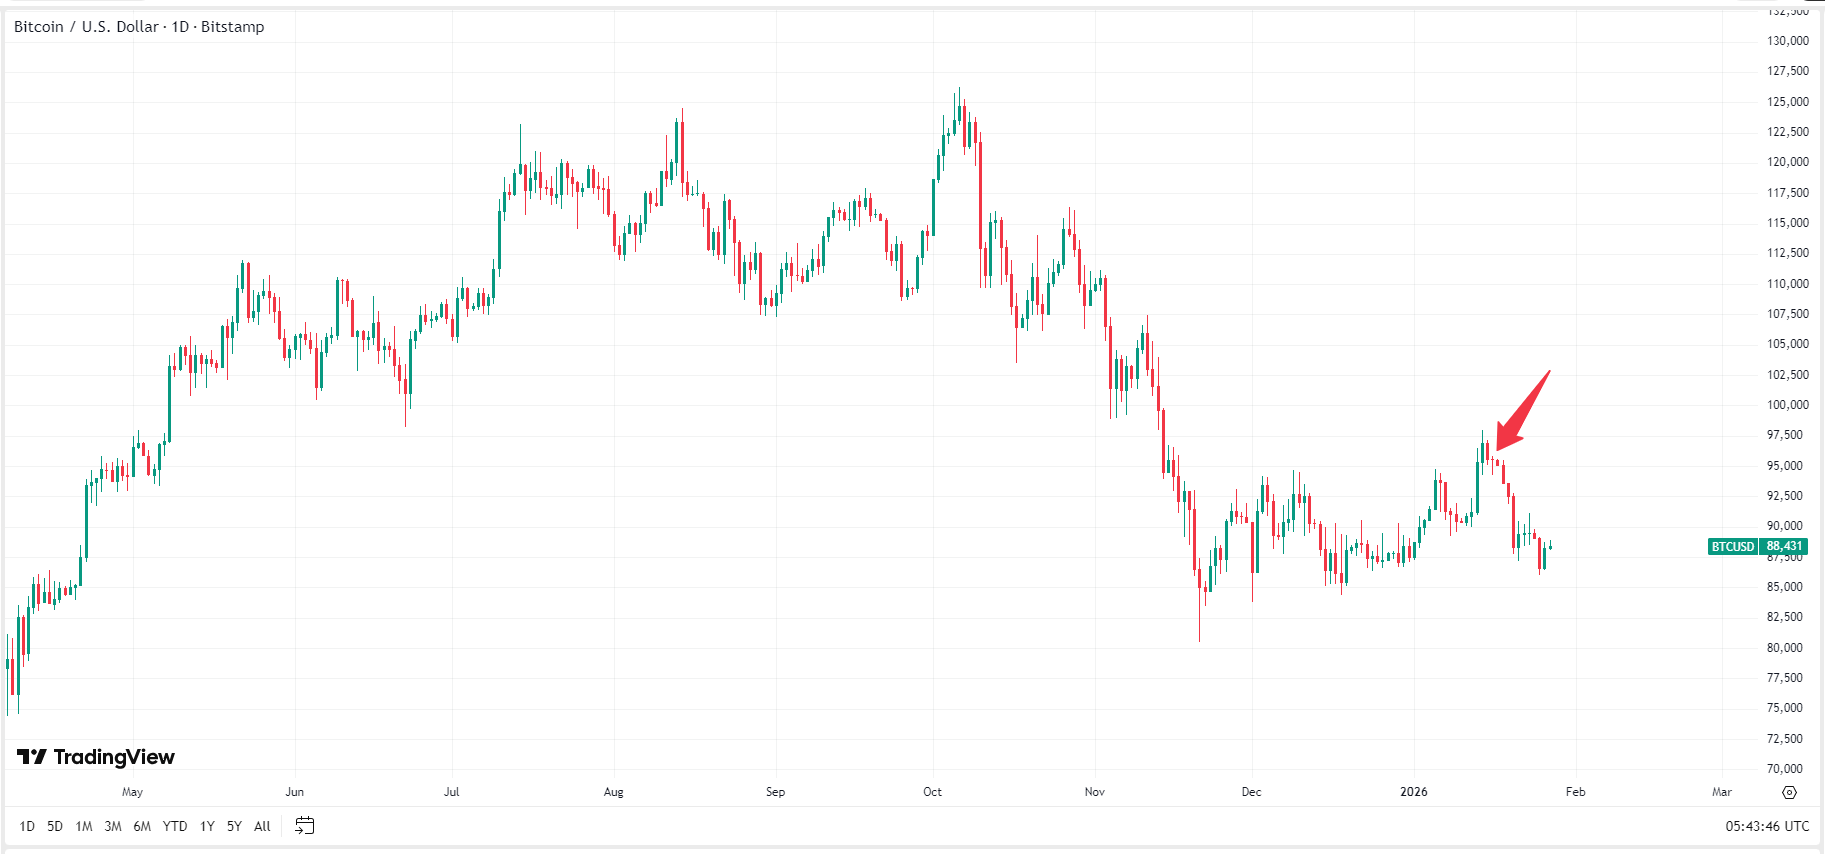Viewport: 1825px width, 854px height.
Task: Switch to the 1D date range
Action: pyautogui.click(x=26, y=827)
